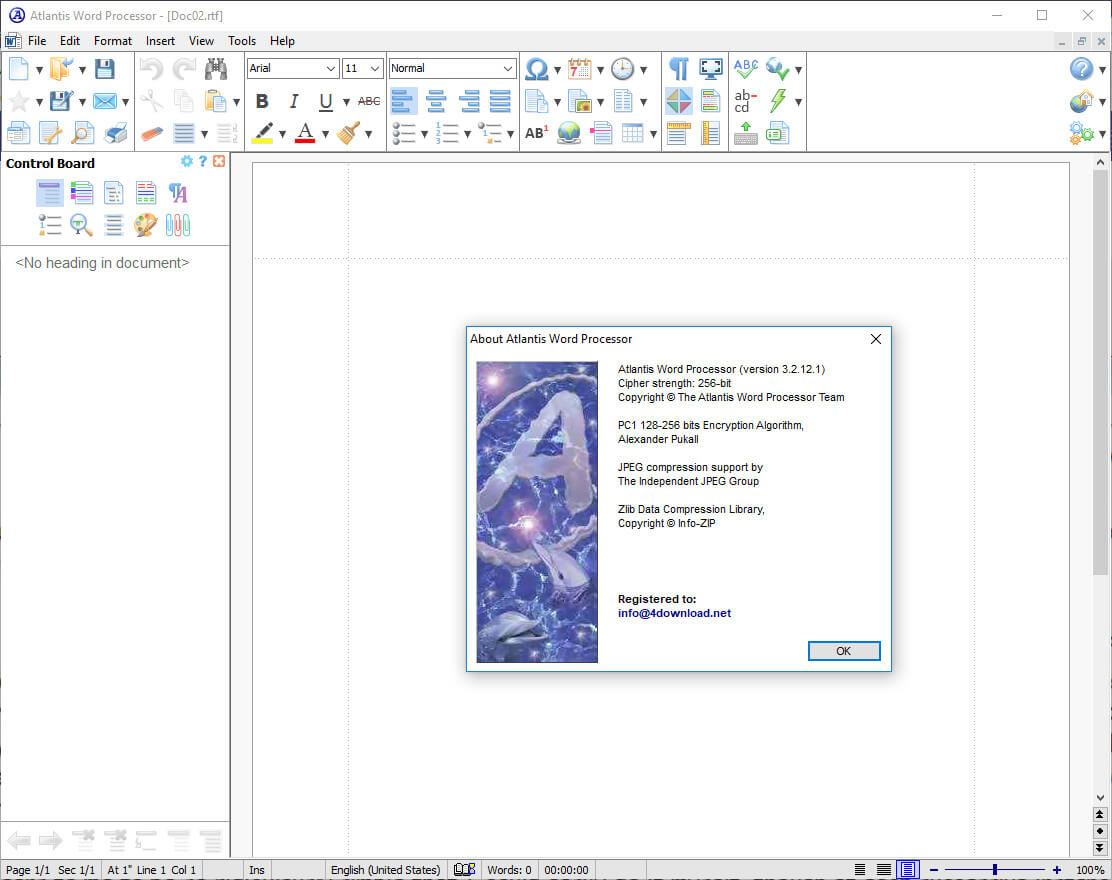Click the Send by email envelope icon
1112x880 pixels.
(104, 101)
